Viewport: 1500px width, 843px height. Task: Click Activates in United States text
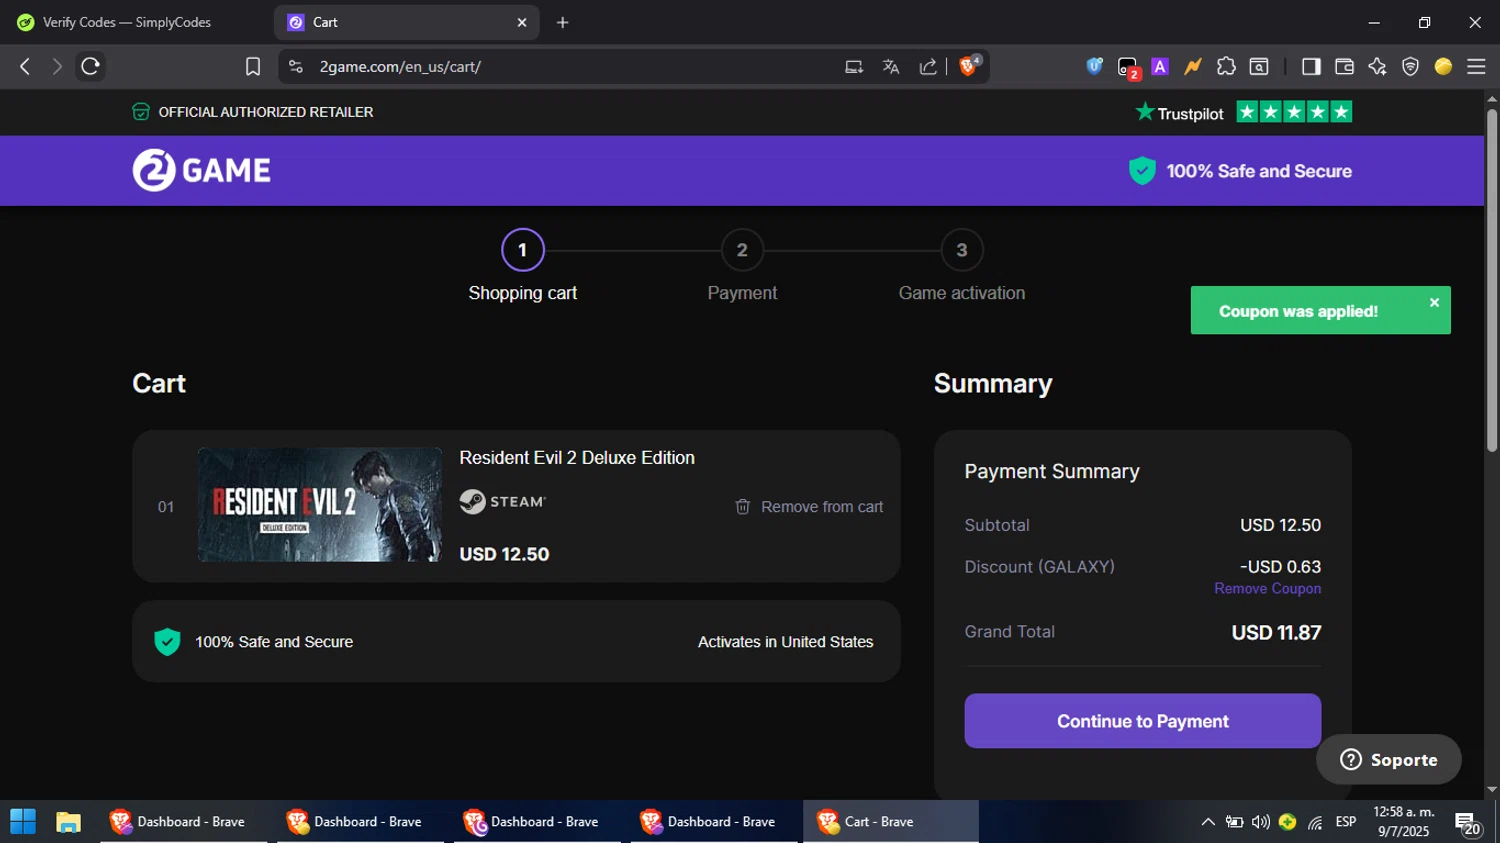(x=785, y=642)
